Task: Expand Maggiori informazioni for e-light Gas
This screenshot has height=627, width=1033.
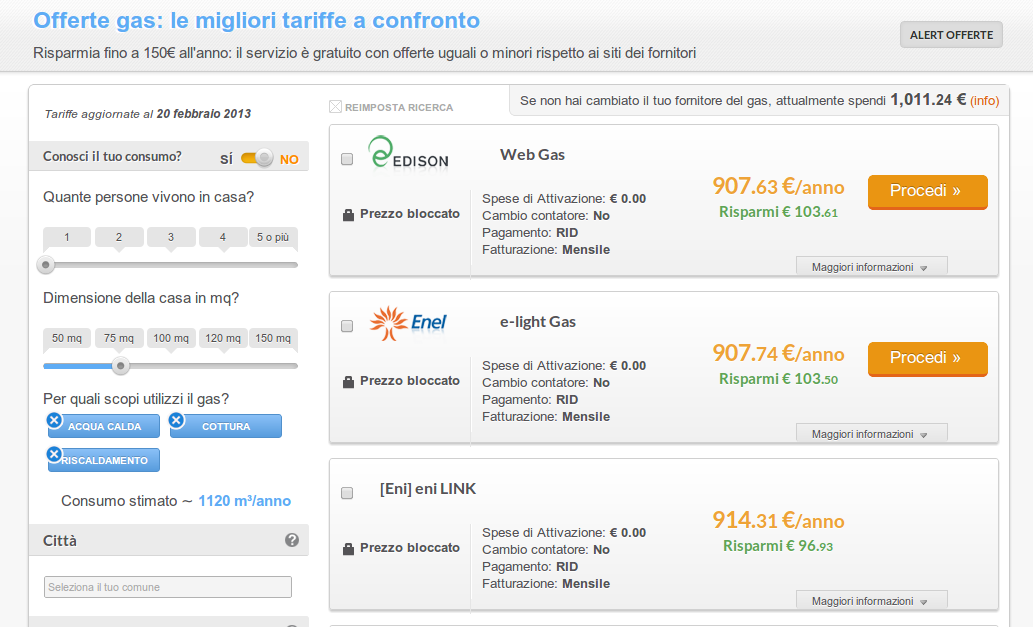Action: 872,433
